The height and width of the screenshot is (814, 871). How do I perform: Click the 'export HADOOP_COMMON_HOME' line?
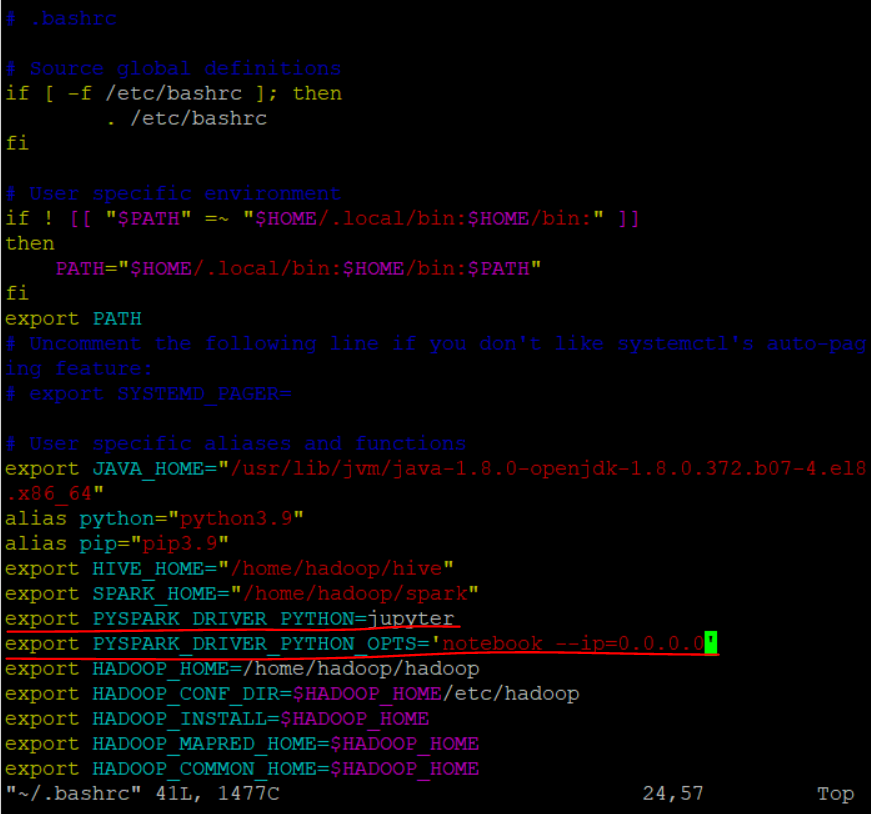coord(242,769)
